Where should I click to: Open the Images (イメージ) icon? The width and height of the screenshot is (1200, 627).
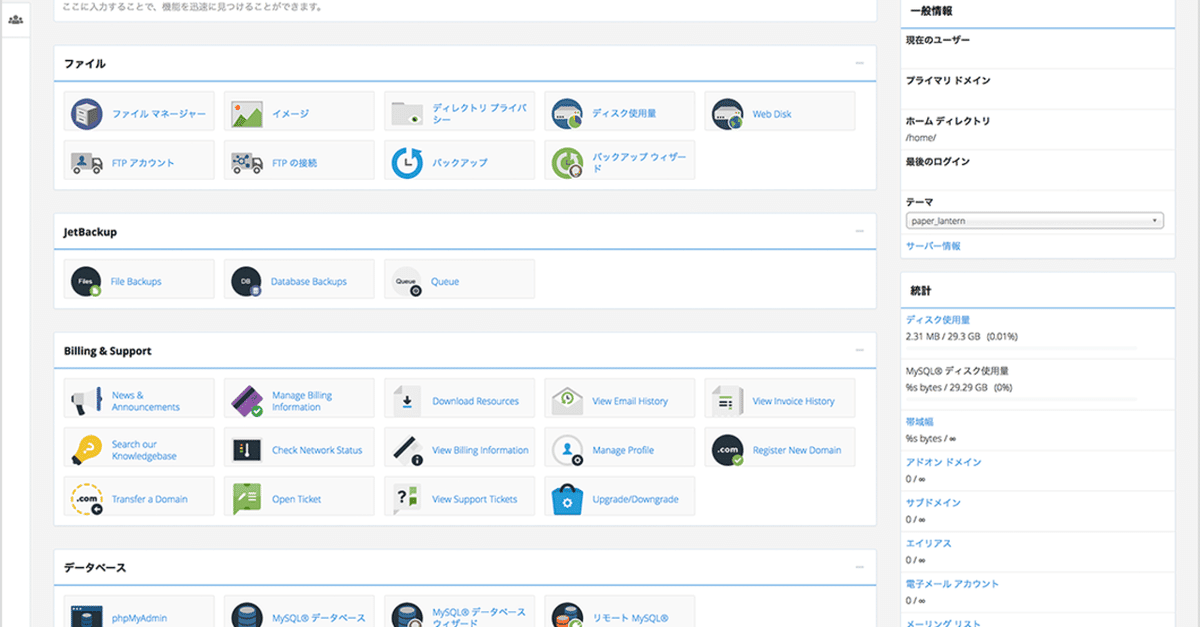pyautogui.click(x=247, y=113)
